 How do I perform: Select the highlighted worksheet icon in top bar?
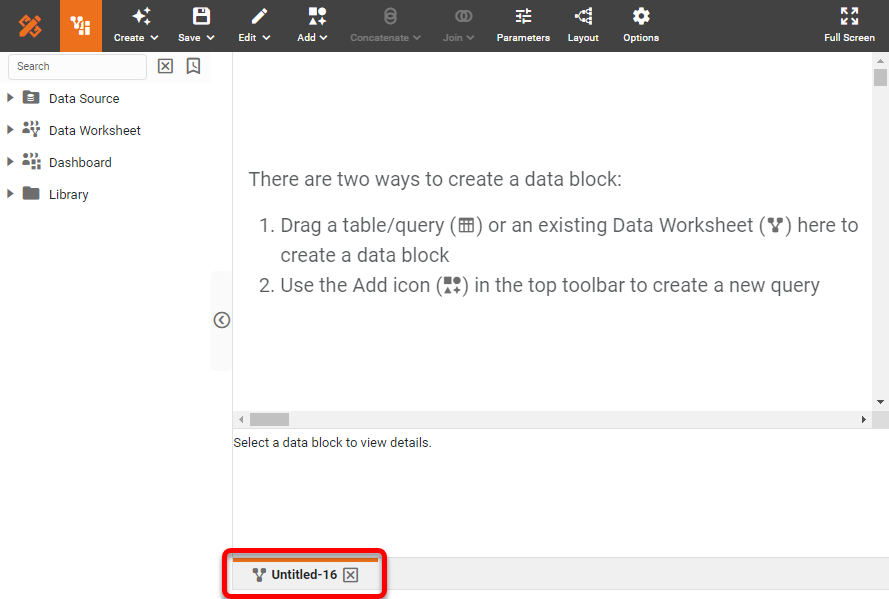click(x=80, y=24)
